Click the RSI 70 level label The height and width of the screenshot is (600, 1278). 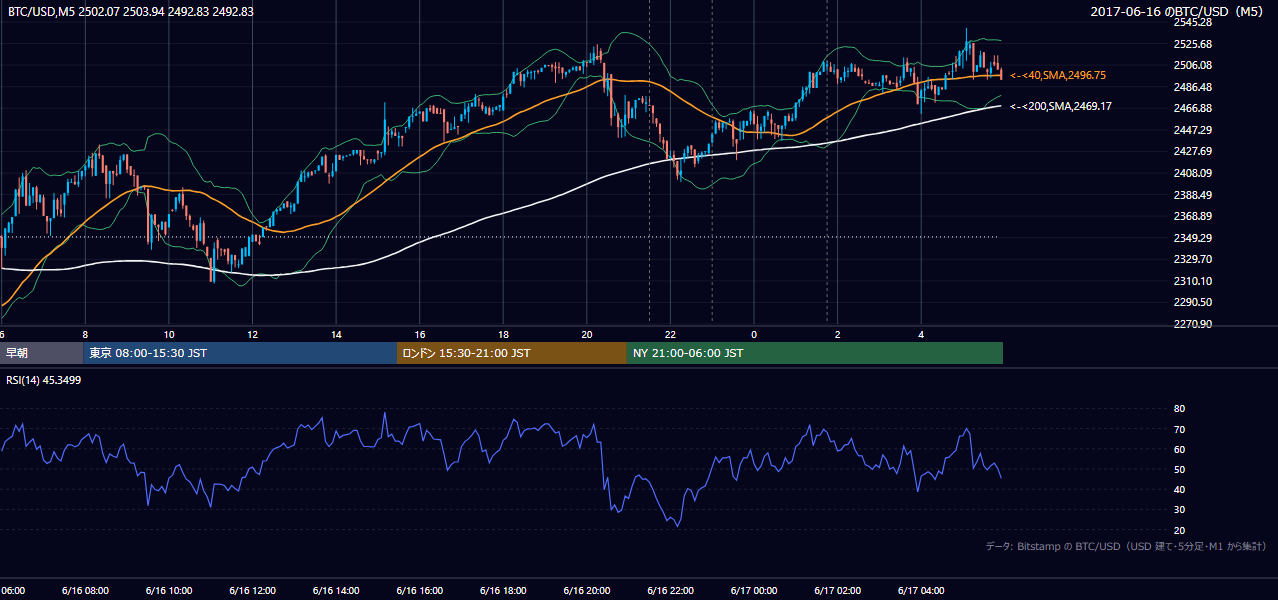click(x=1179, y=429)
